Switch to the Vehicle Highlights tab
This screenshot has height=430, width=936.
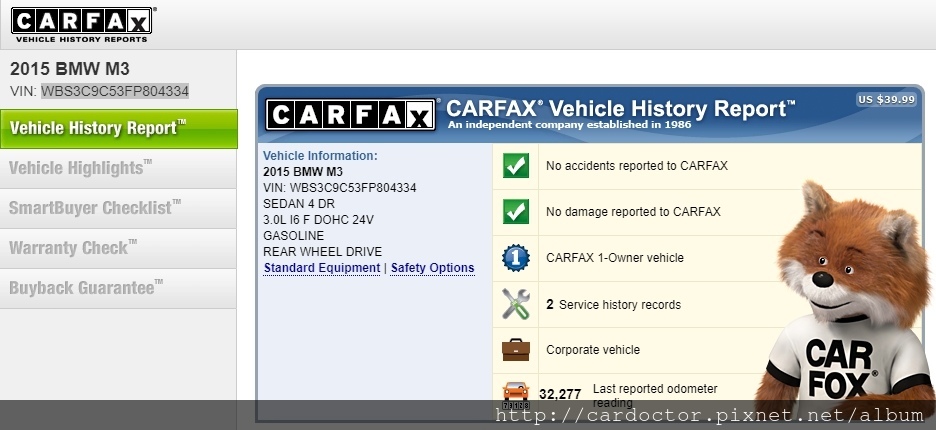[x=119, y=168]
